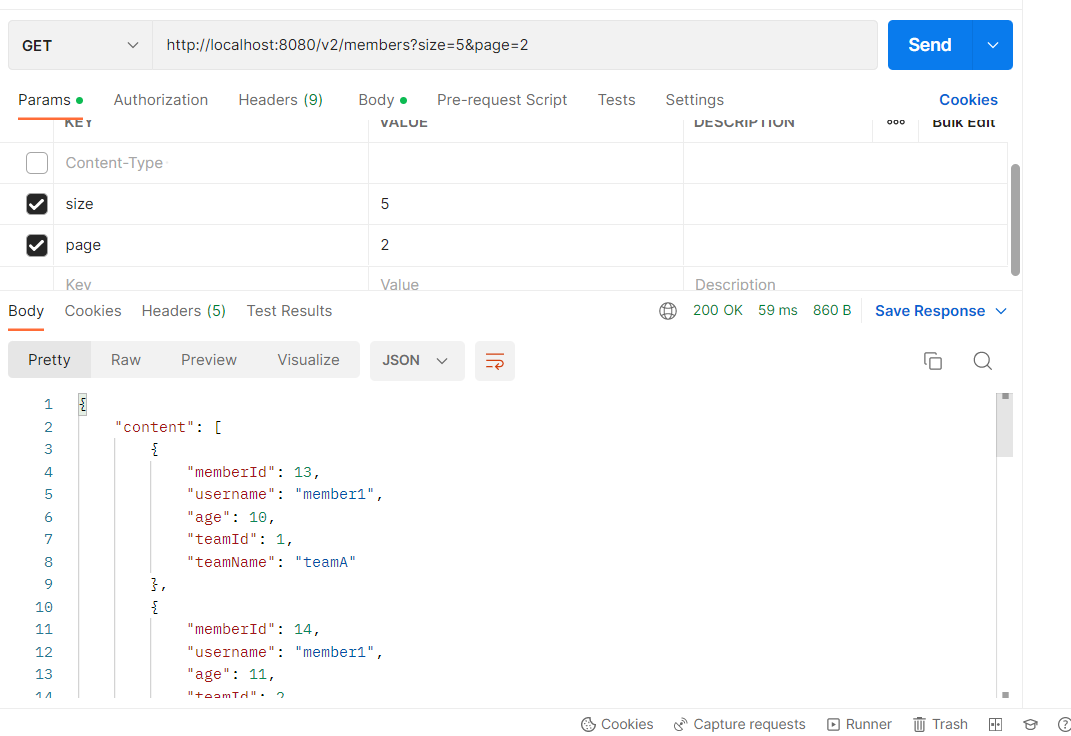
Task: Click the "content" key on line 2
Action: (154, 427)
